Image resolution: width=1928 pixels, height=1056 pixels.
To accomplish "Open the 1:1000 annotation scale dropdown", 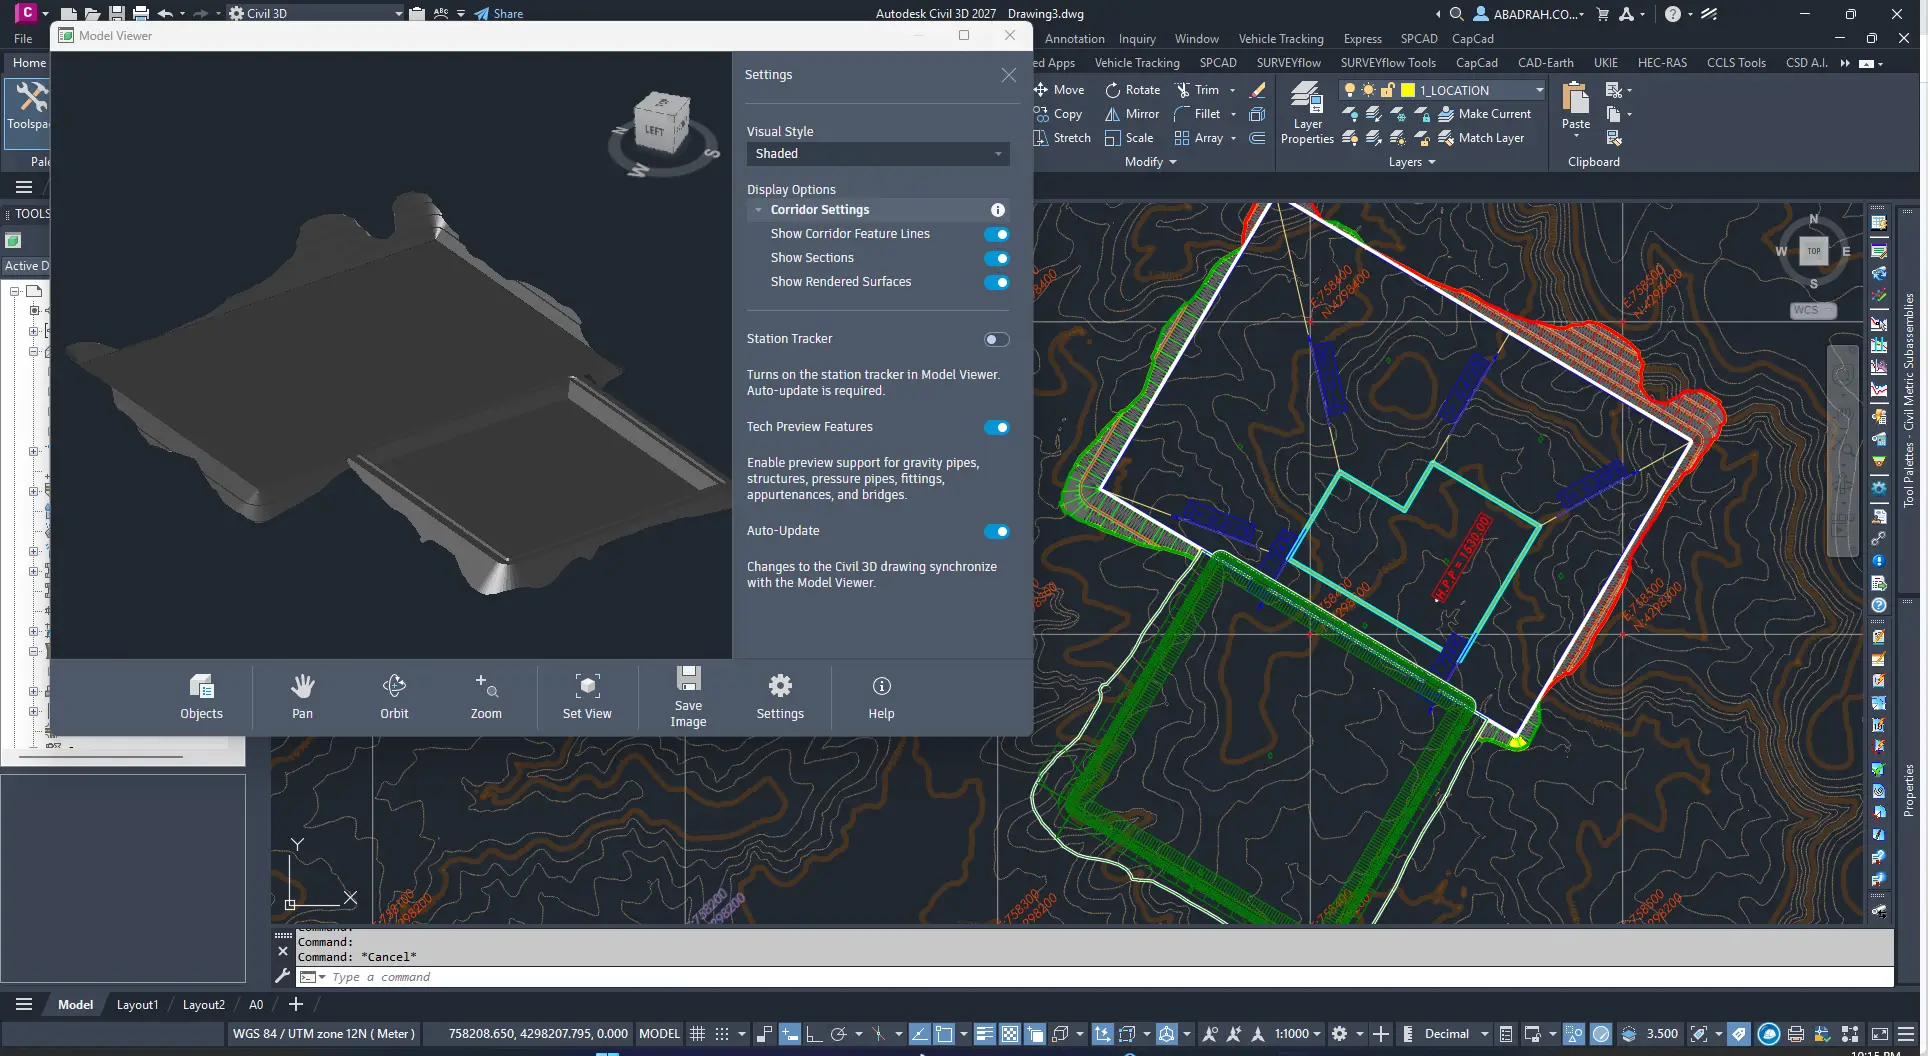I will click(1298, 1034).
